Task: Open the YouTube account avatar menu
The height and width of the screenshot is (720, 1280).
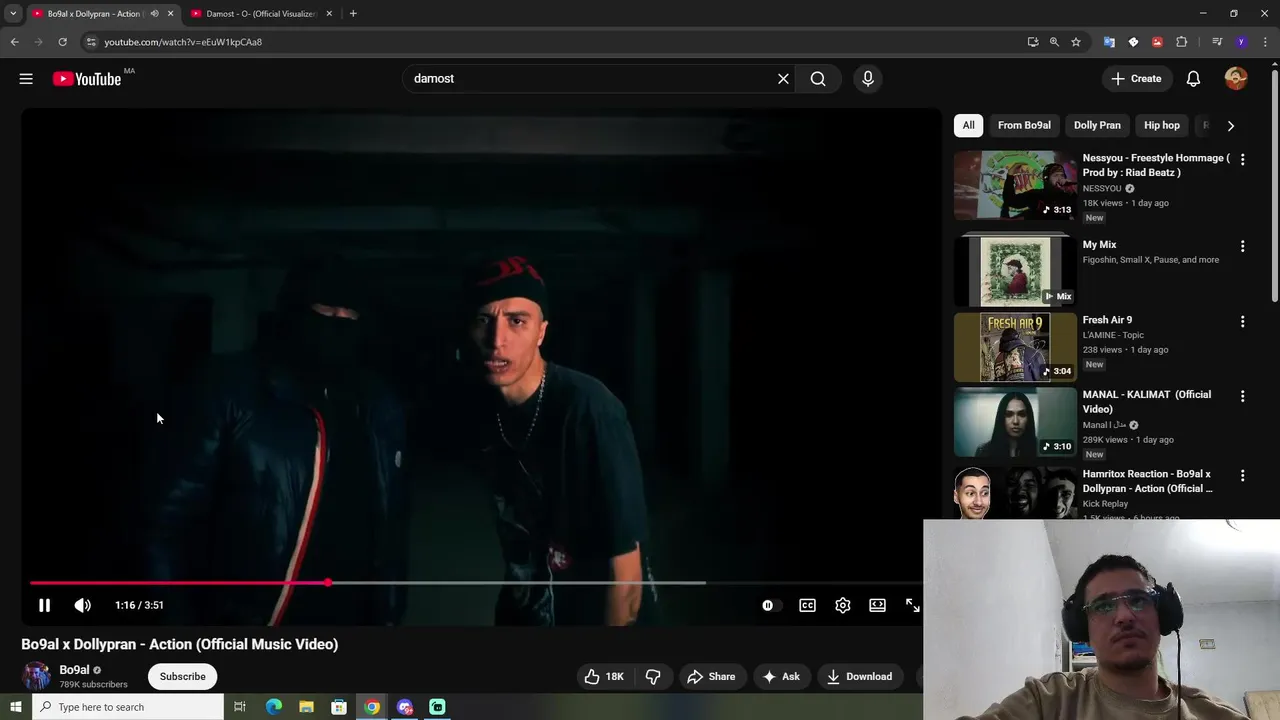Action: coord(1236,79)
